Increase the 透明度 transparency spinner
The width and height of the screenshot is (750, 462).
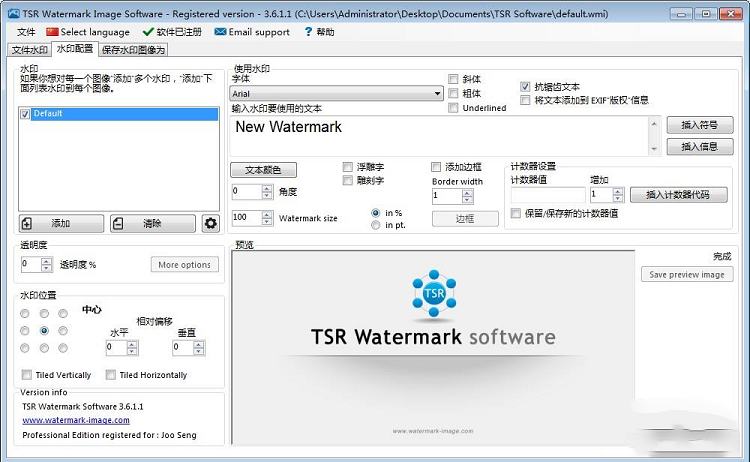[x=46, y=262]
